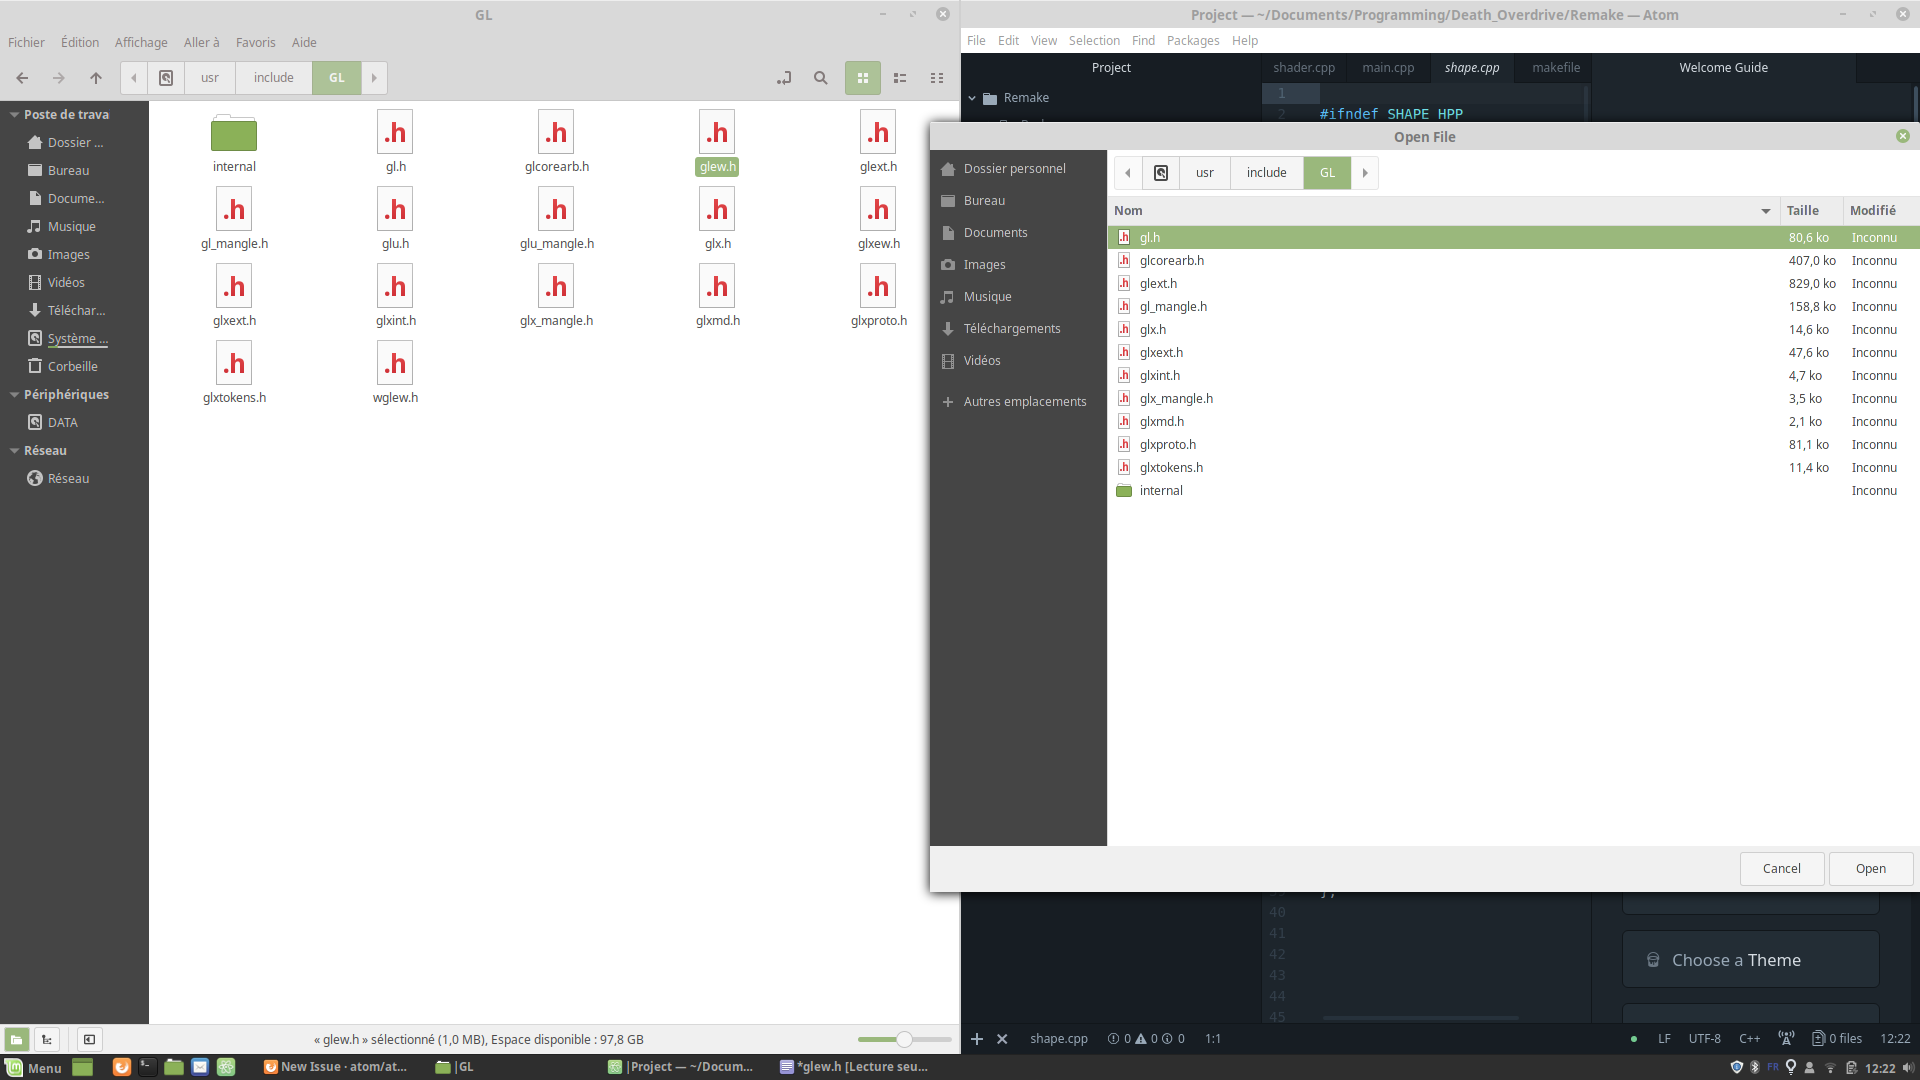The image size is (1920, 1080).
Task: Open the glew.h file icon
Action: point(717,133)
